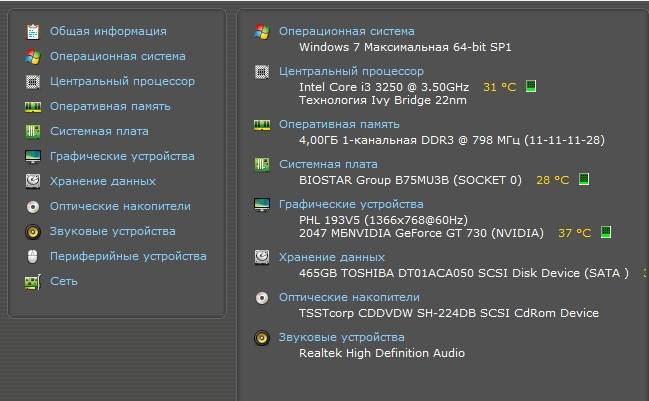Viewport: 649px width, 401px height.
Task: Follow Оперативная память heading link in summary
Action: [339, 124]
